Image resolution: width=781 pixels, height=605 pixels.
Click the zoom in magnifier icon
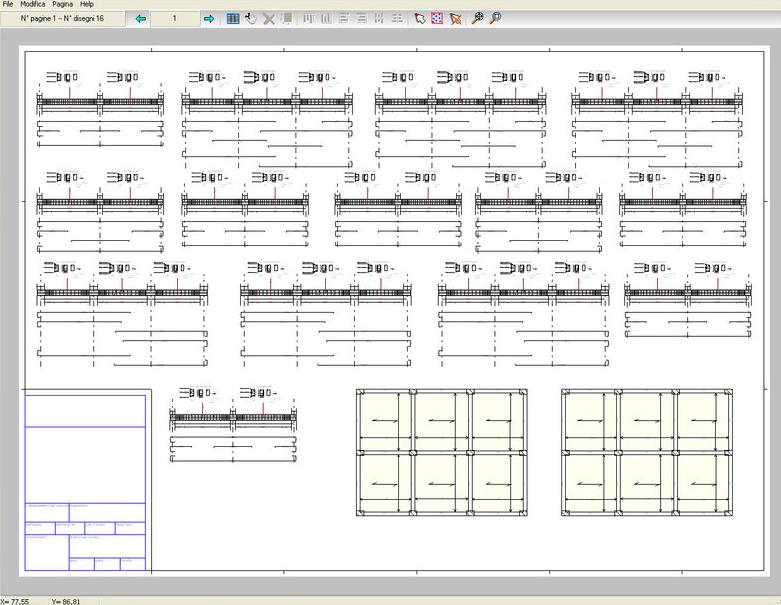pyautogui.click(x=478, y=18)
